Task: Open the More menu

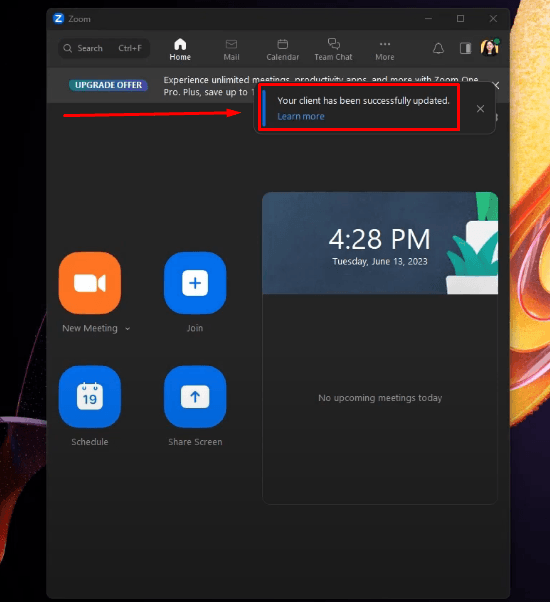Action: [385, 50]
